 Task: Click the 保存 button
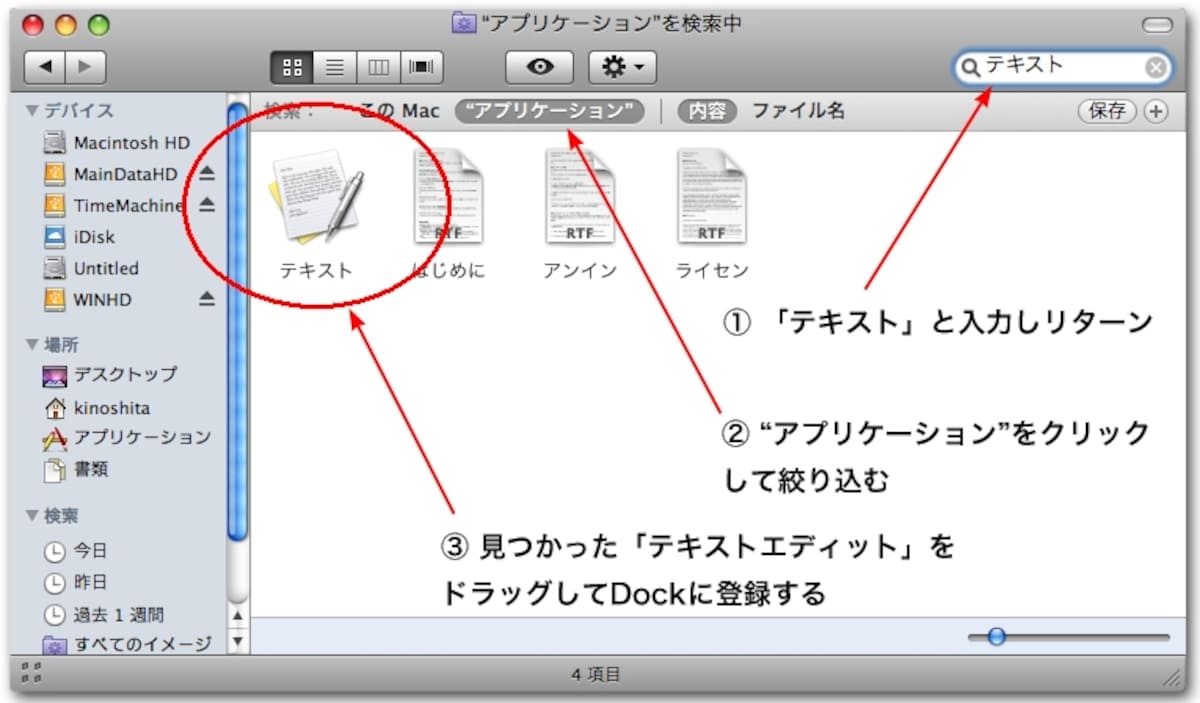tap(1106, 111)
